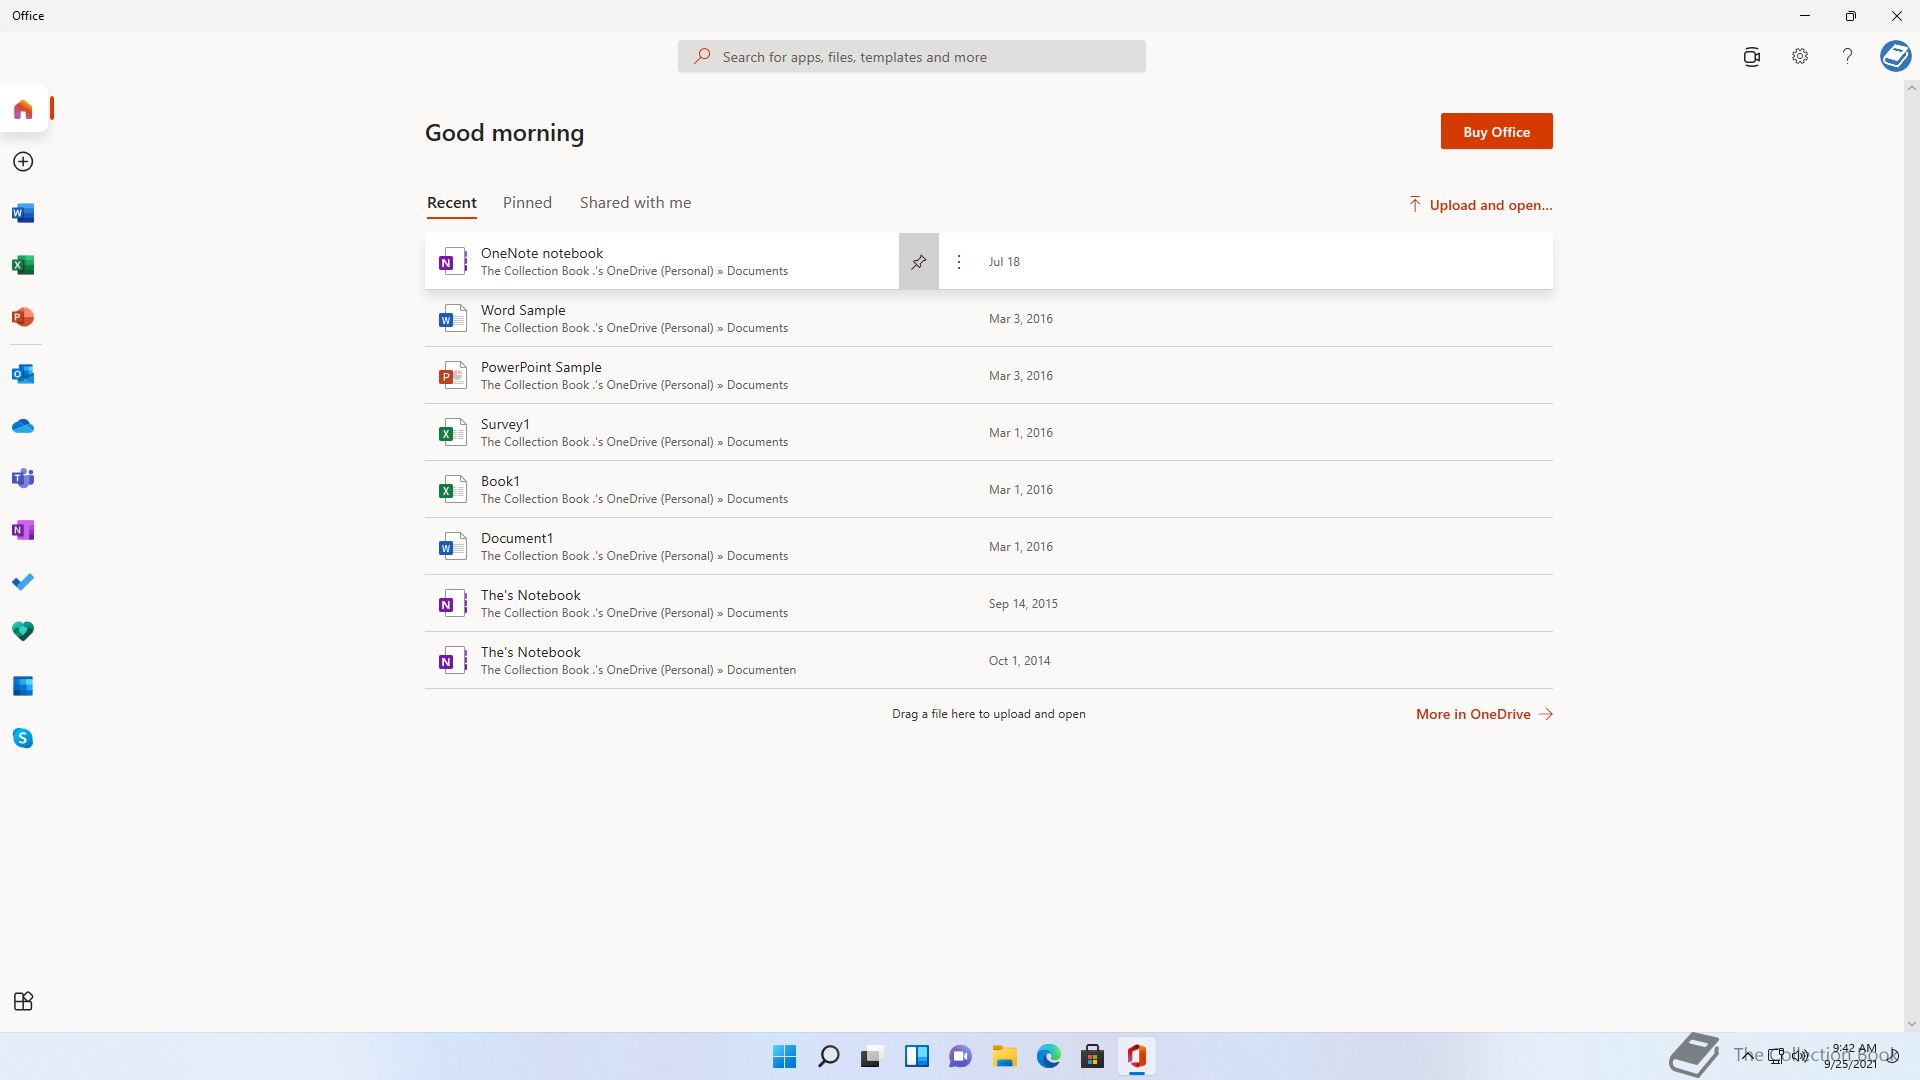Open Microsoft Edge from taskbar

(x=1048, y=1056)
